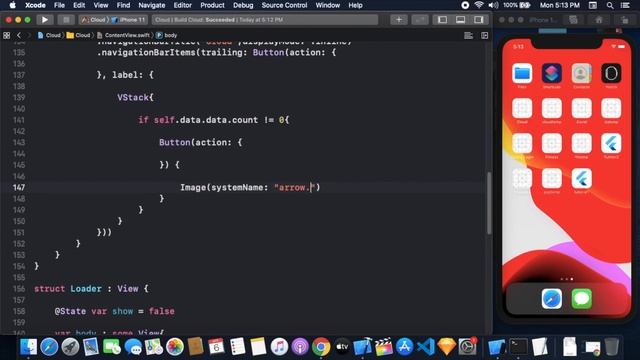Open Music app from the Dock
Image resolution: width=640 pixels, height=360 pixels.
click(279, 347)
